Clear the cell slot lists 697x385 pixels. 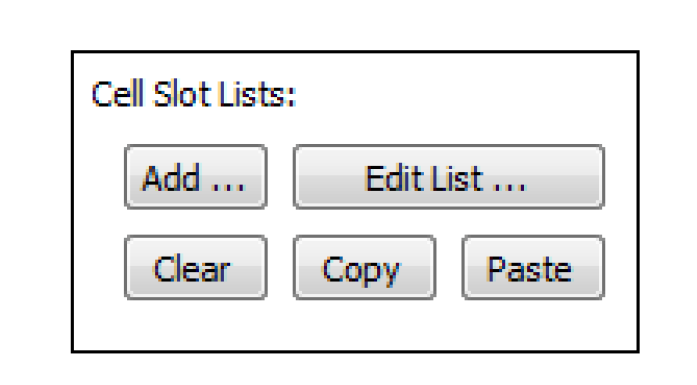point(196,268)
